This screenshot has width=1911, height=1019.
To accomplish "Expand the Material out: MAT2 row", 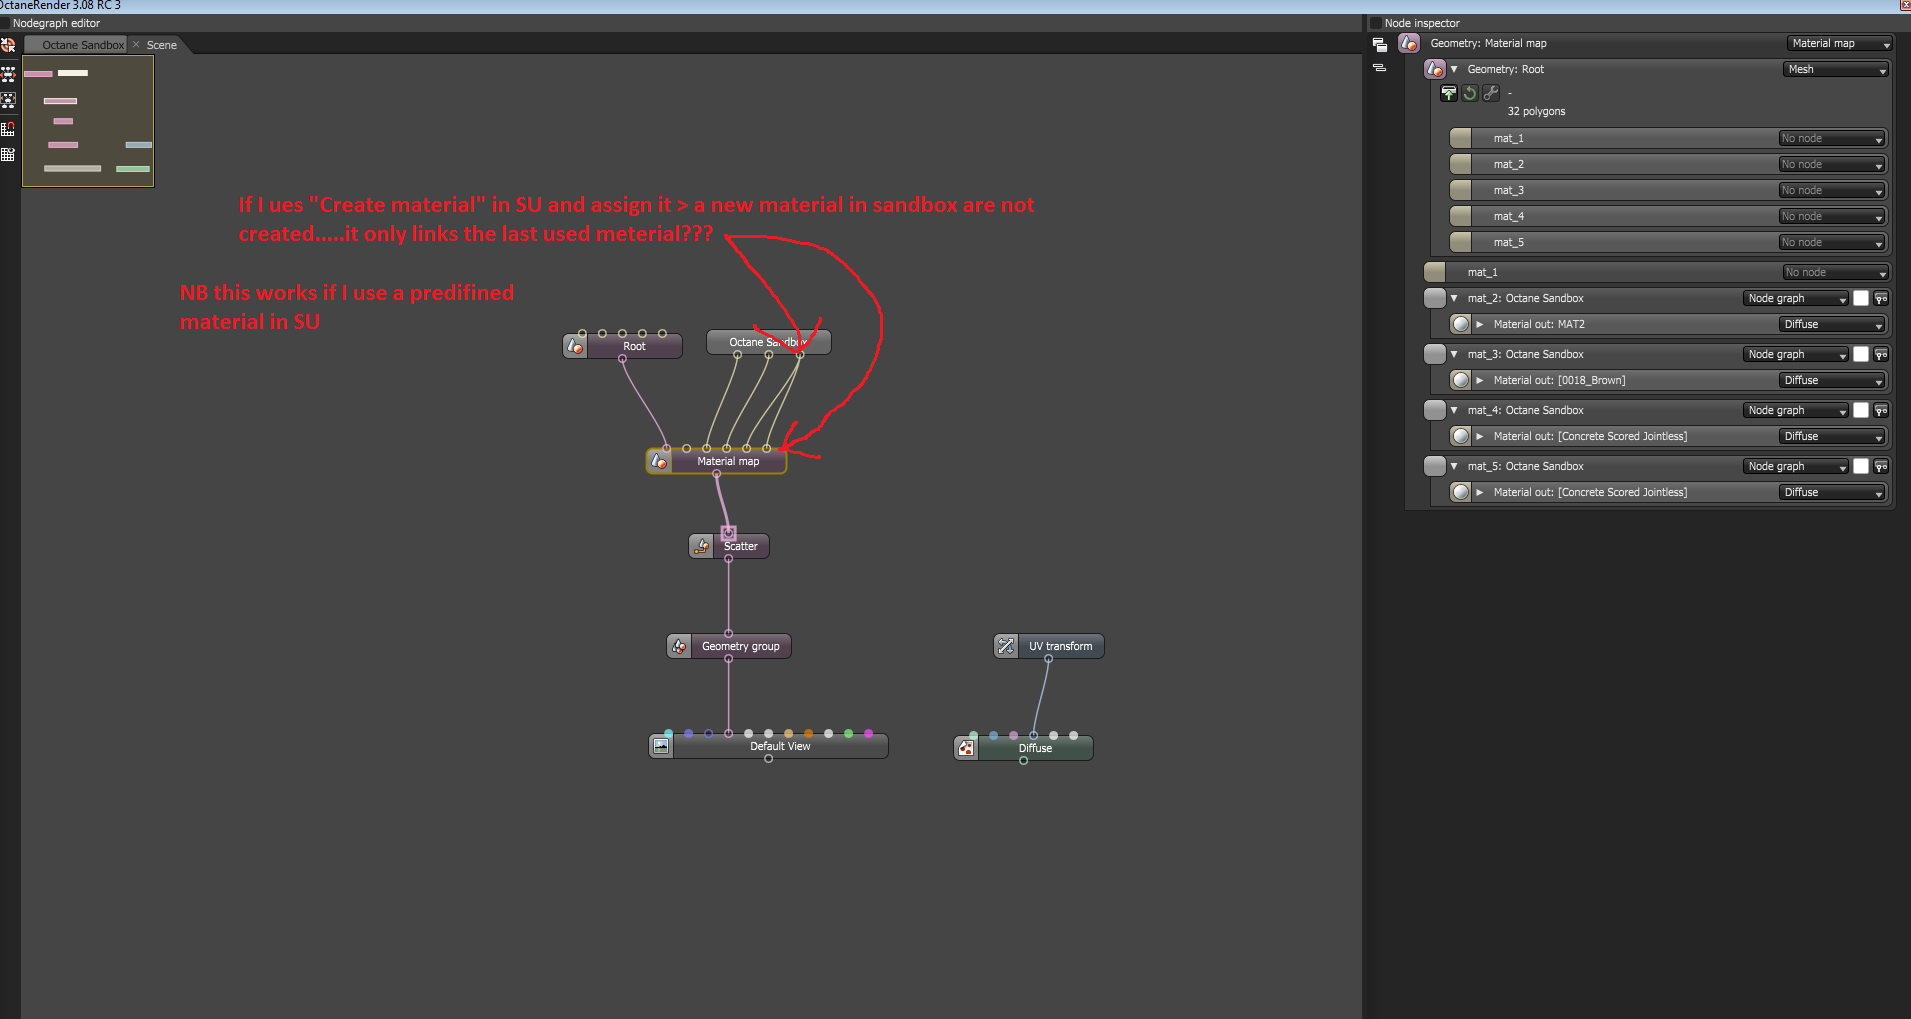I will [x=1480, y=324].
